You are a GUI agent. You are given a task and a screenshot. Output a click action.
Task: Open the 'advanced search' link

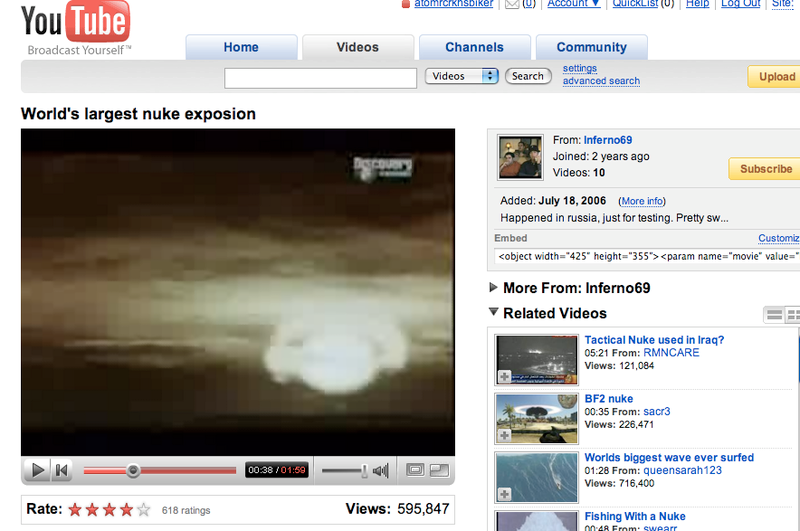click(x=601, y=81)
